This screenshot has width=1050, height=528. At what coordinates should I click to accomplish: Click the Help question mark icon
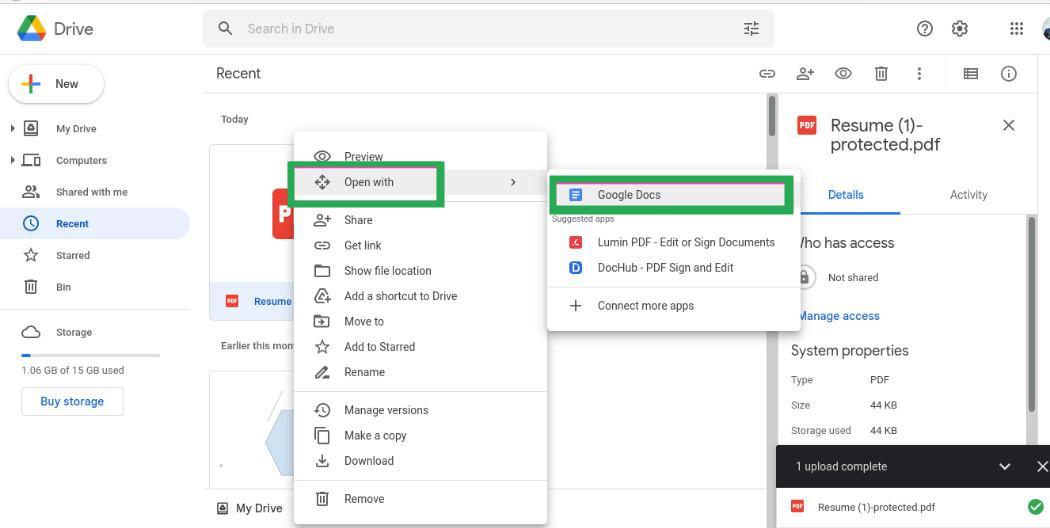925,29
